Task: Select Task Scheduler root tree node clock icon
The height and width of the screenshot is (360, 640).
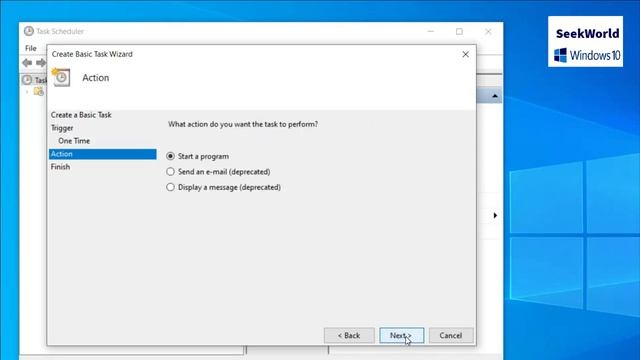Action: [27, 80]
